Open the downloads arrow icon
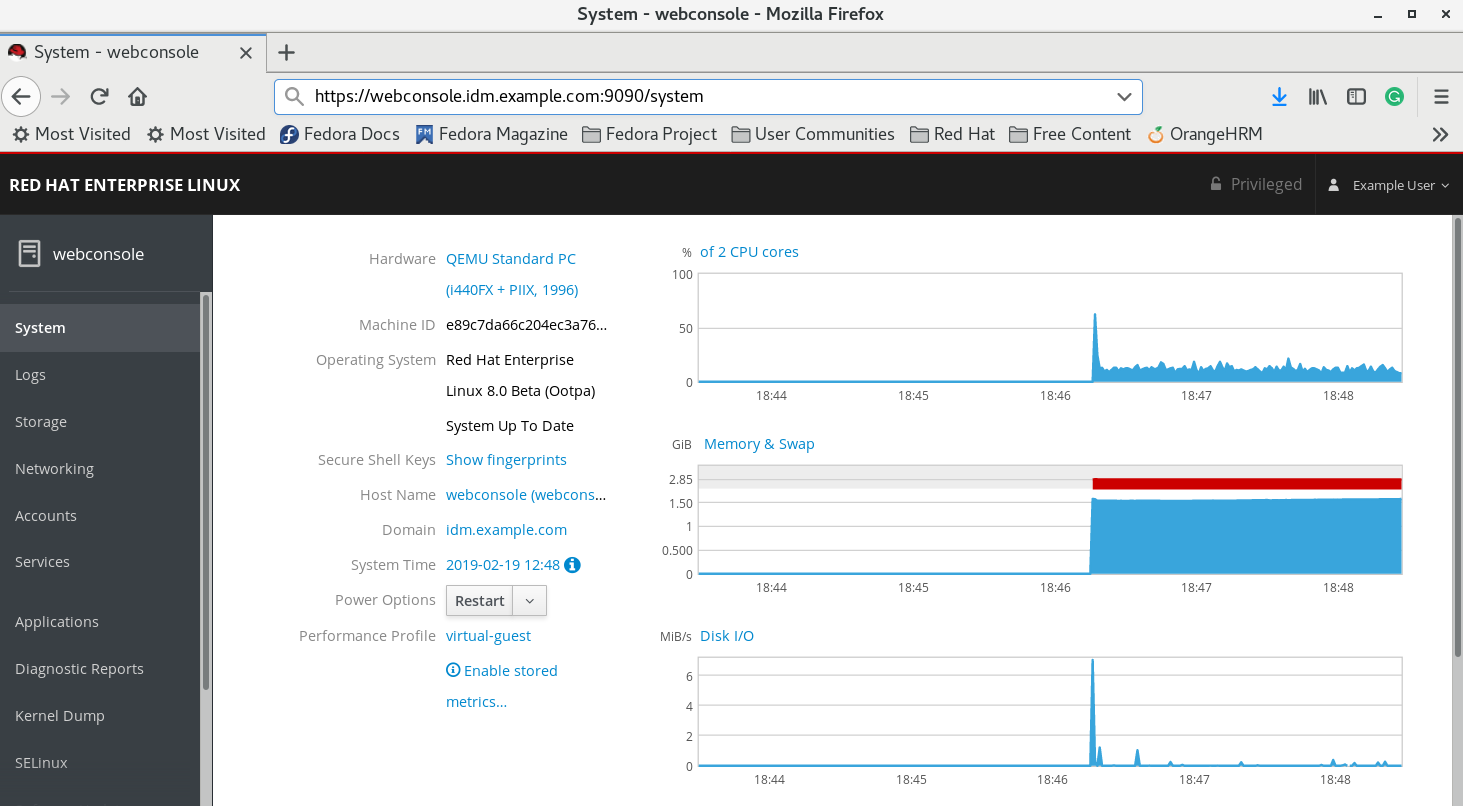1463x806 pixels. coord(1279,97)
